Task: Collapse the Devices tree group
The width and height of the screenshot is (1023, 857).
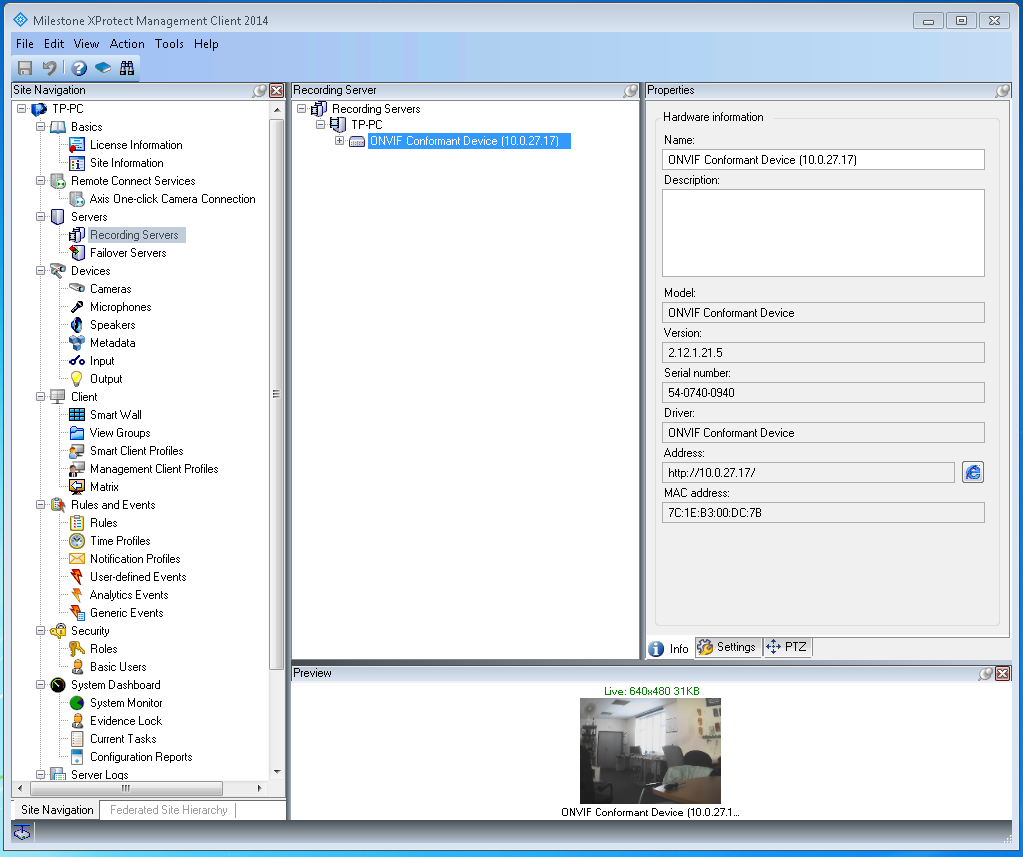Action: click(41, 271)
